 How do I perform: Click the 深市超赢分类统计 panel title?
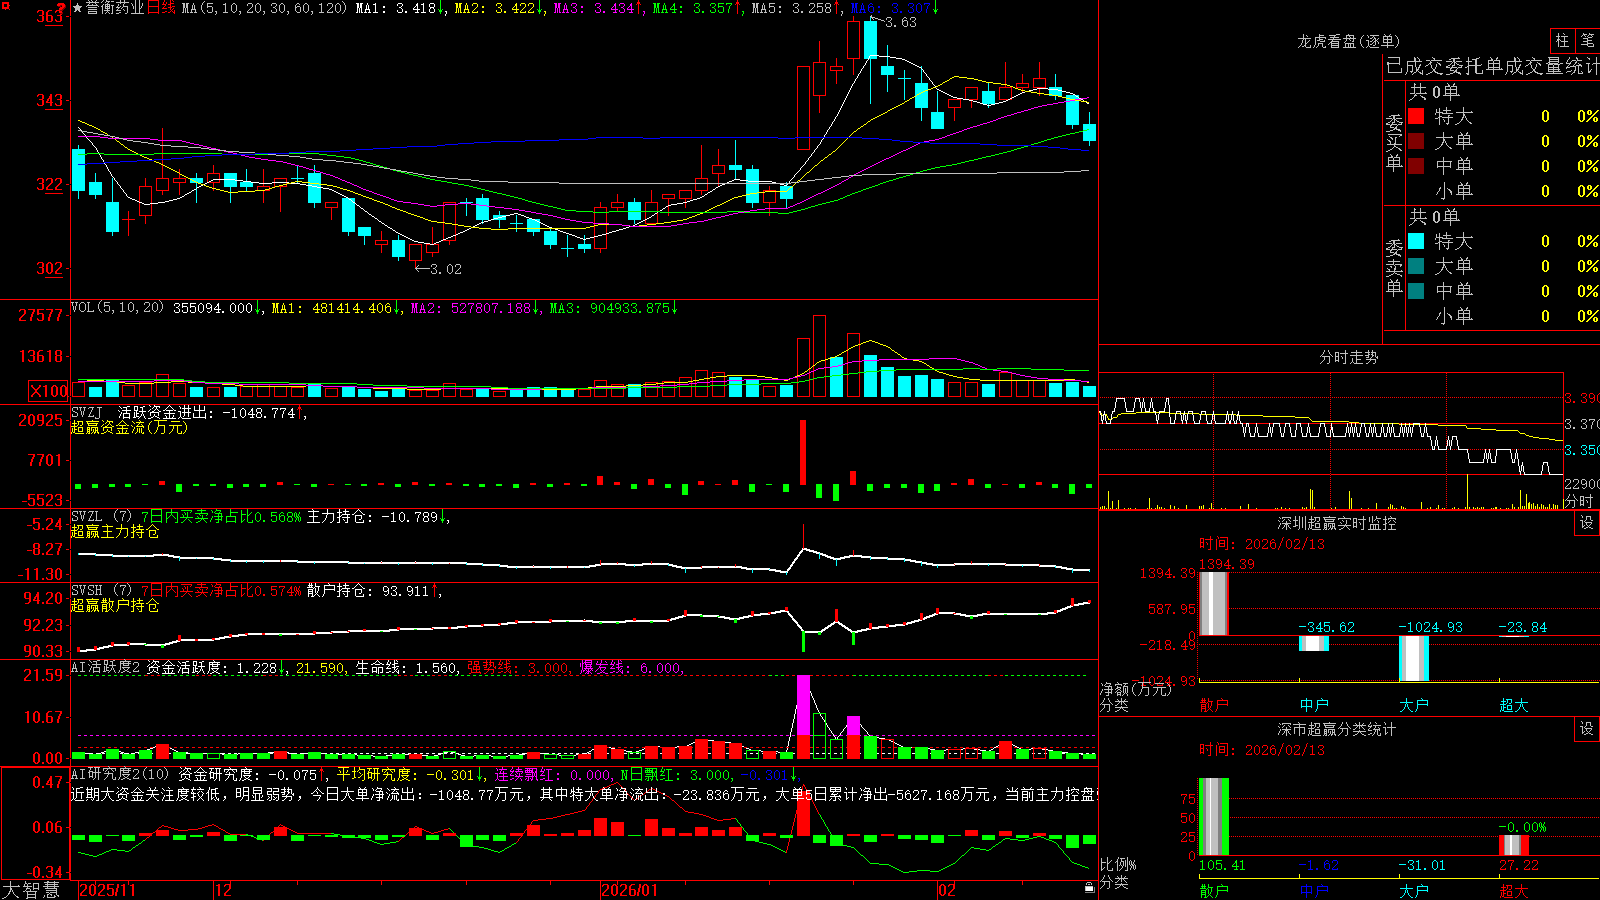(x=1337, y=729)
